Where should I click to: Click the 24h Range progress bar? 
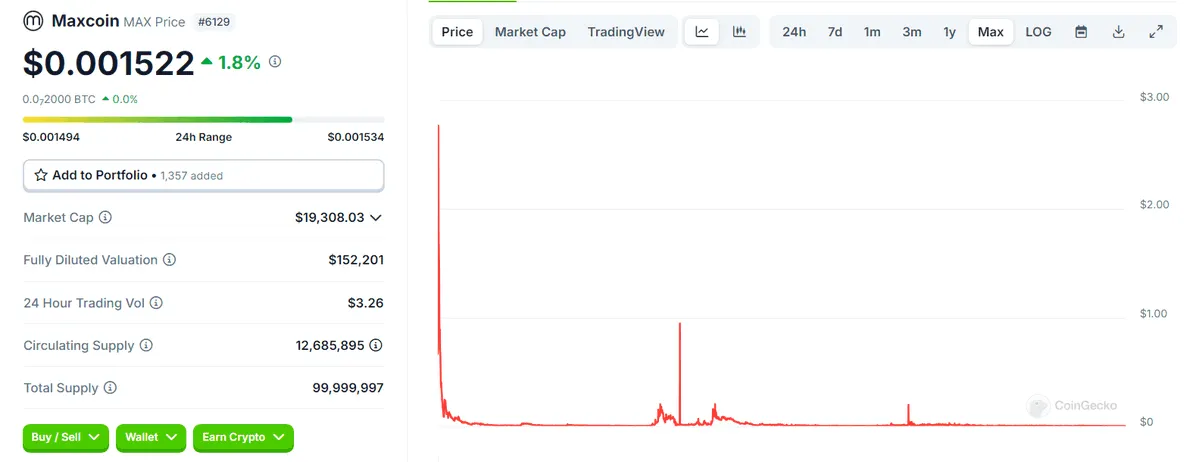(x=203, y=120)
